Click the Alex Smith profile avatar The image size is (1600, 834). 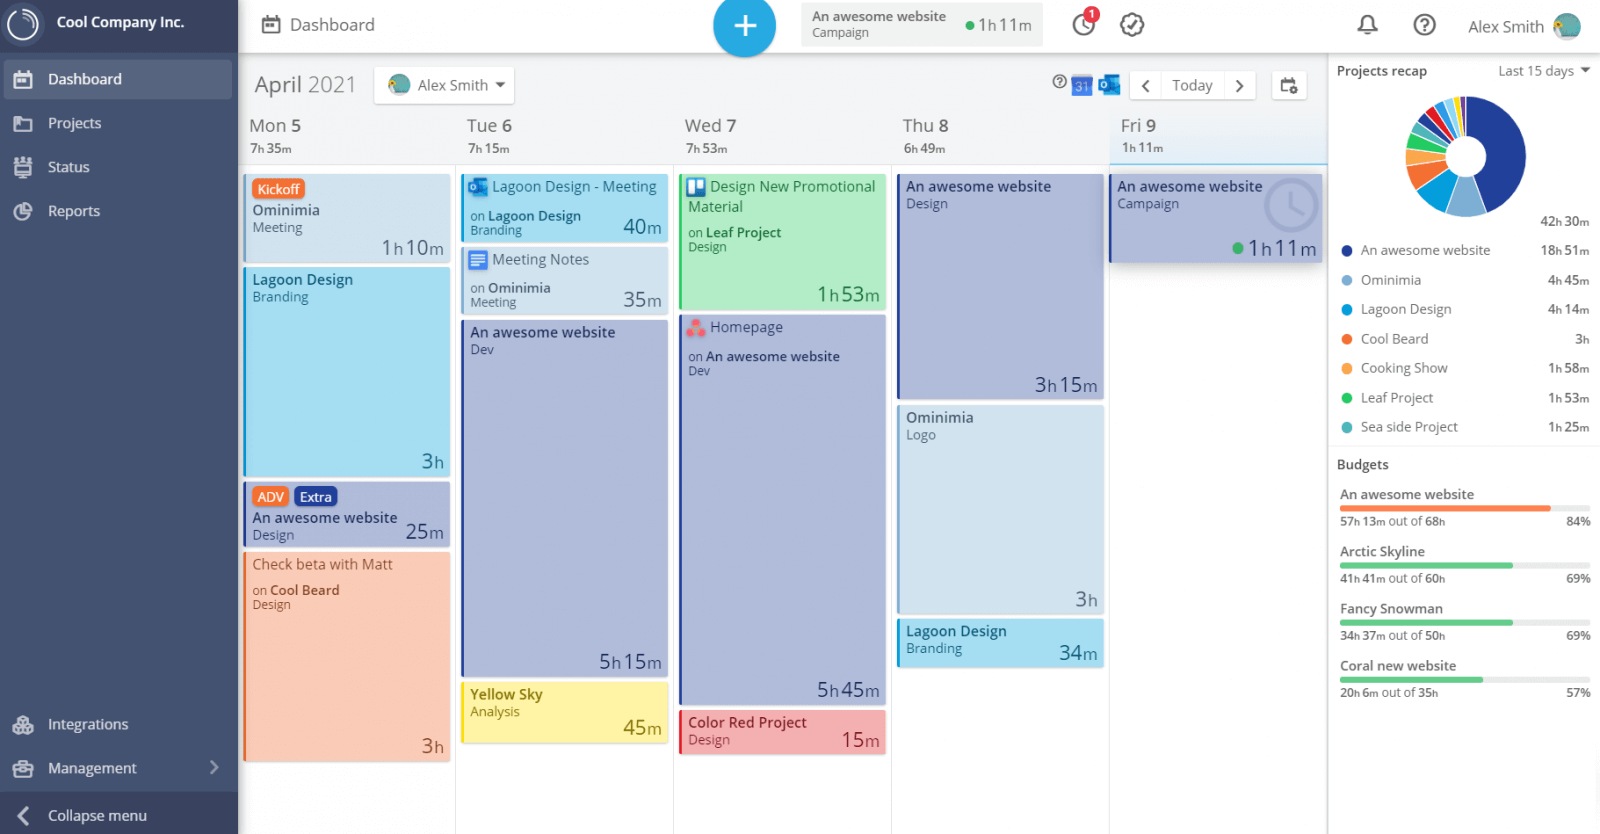coord(1567,26)
